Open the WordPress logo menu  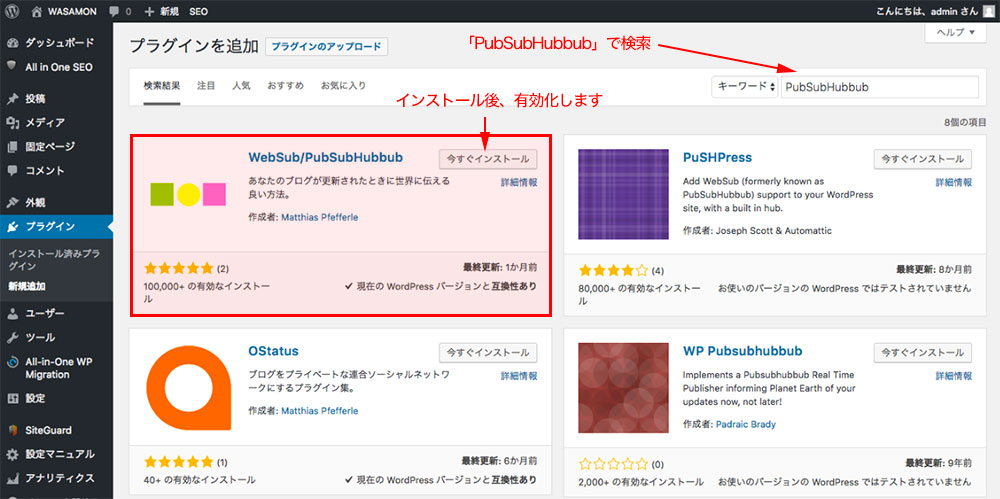tap(13, 11)
